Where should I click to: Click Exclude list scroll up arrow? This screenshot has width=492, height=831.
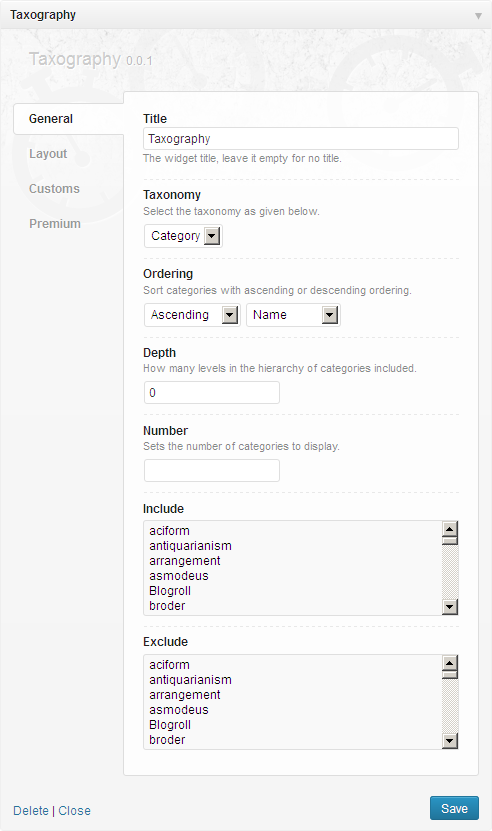tap(450, 662)
